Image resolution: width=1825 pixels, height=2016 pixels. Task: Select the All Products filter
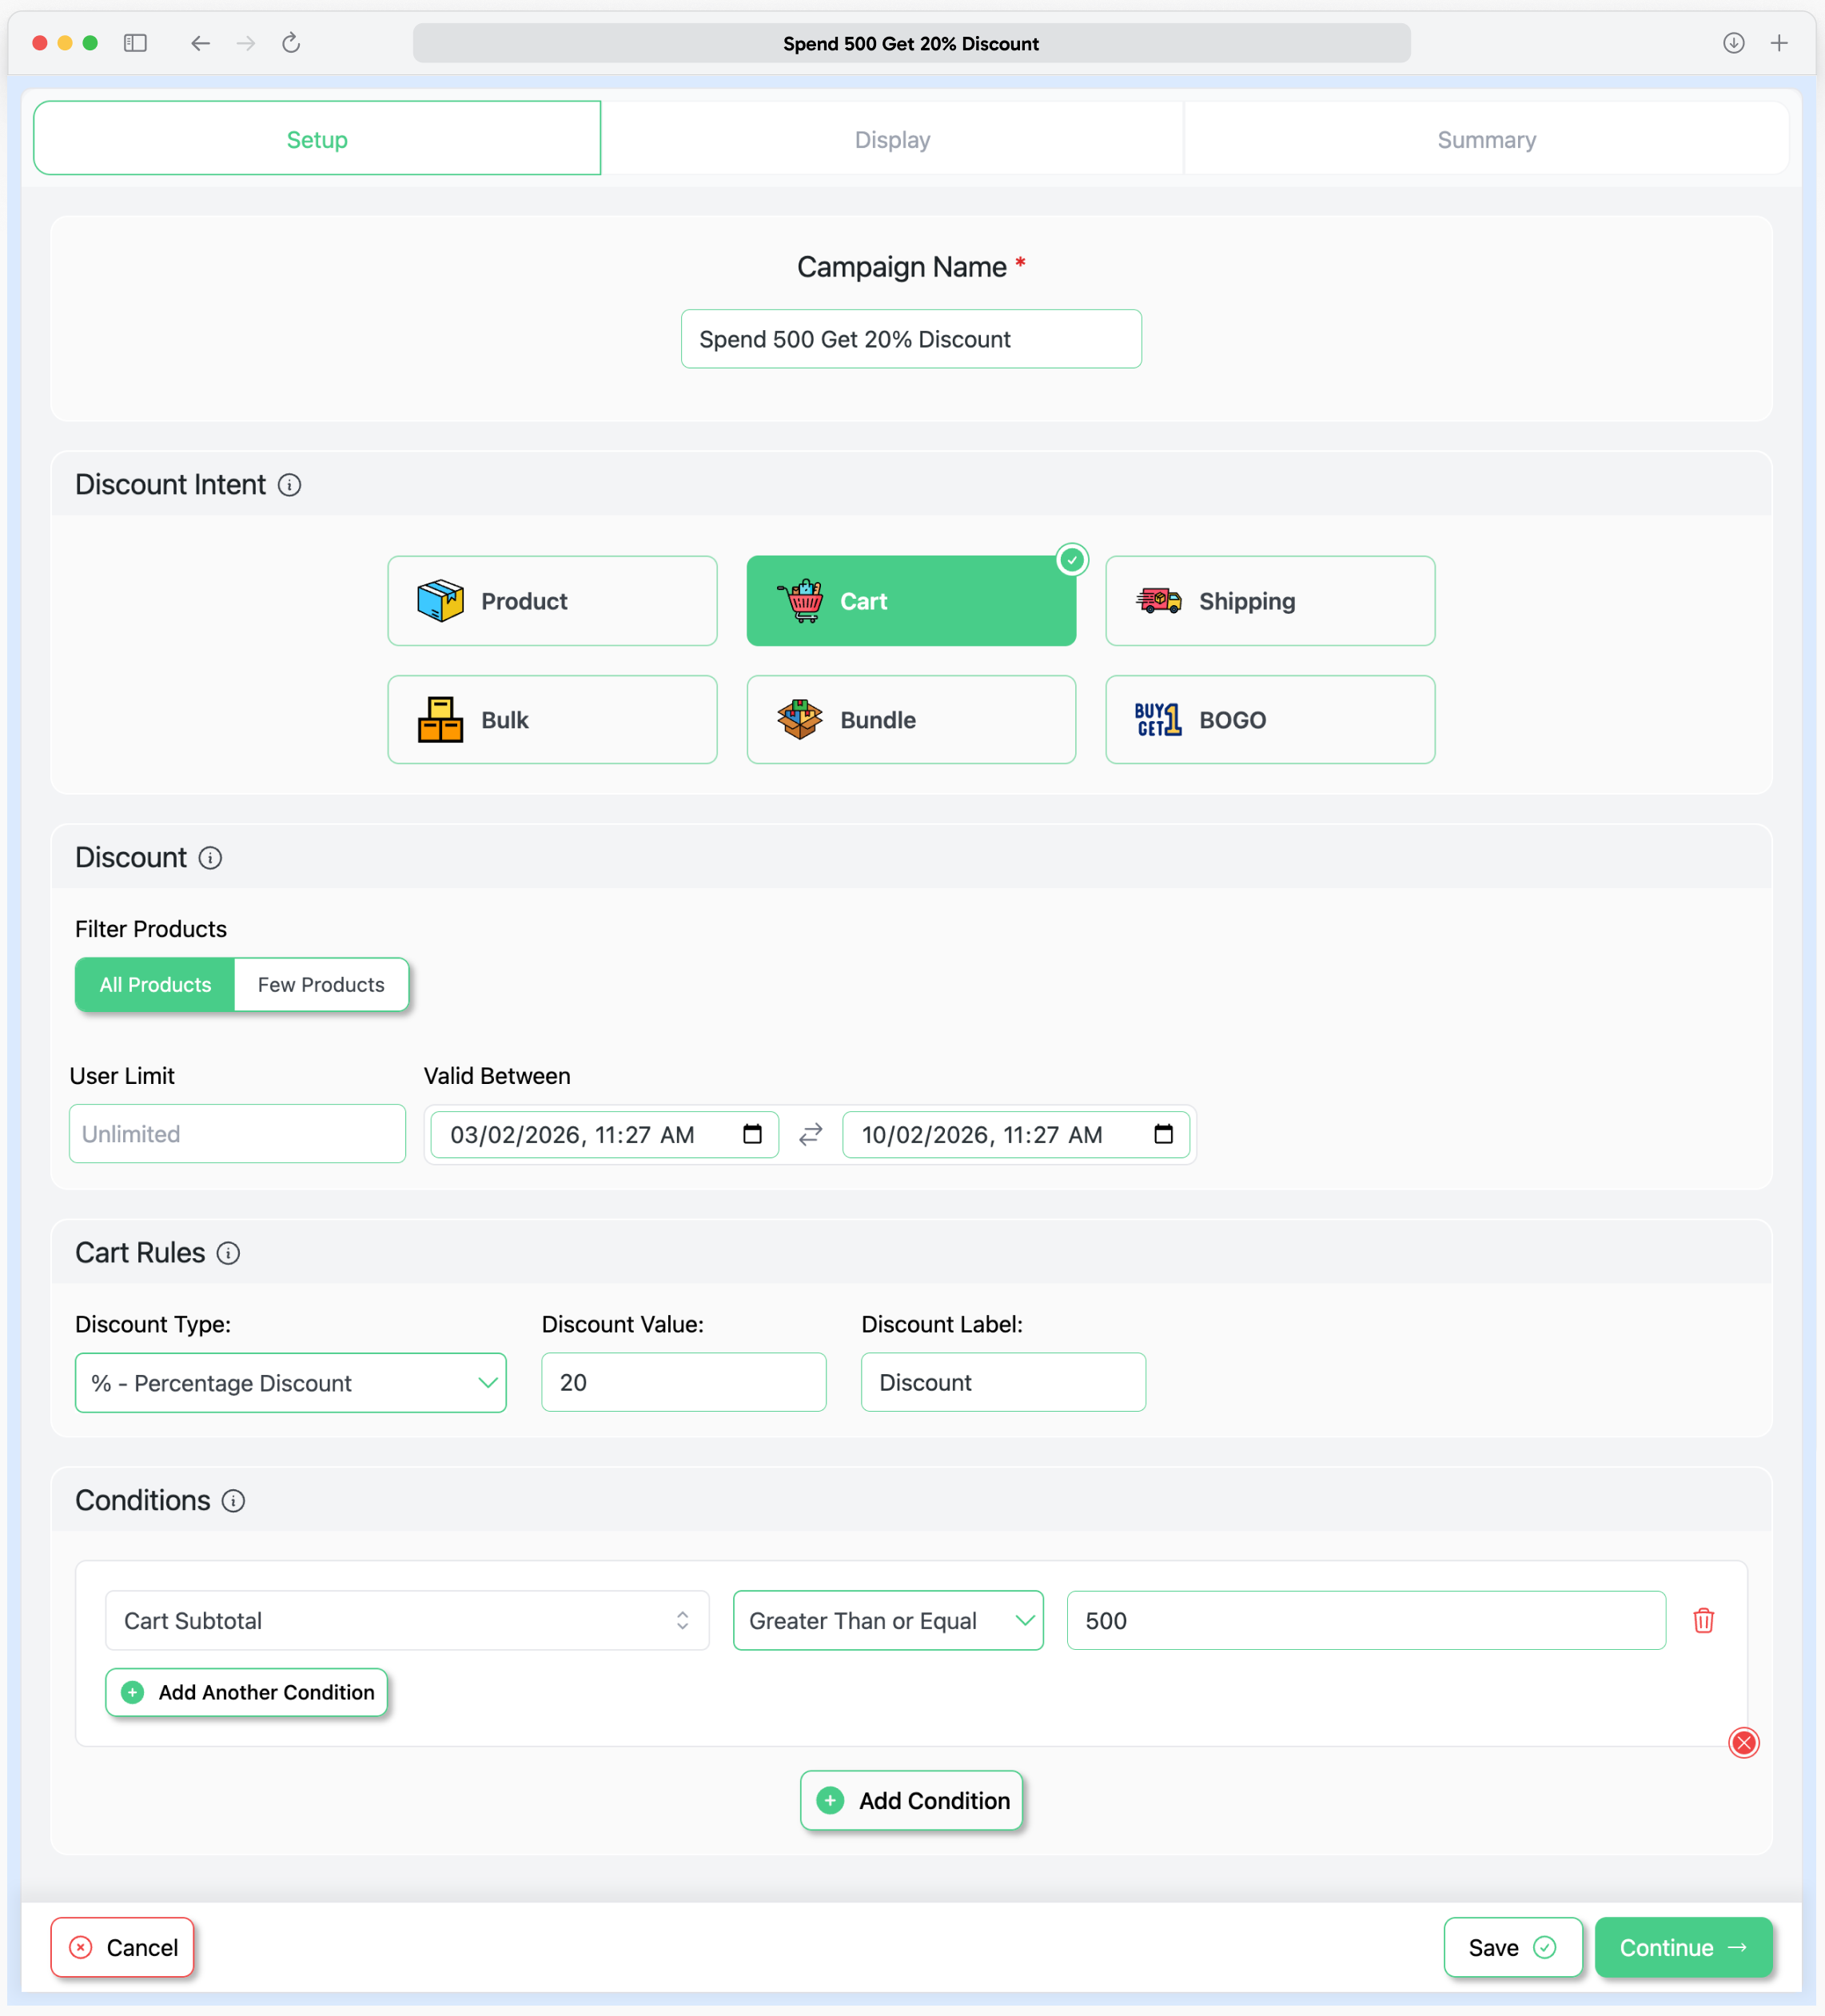tap(155, 984)
